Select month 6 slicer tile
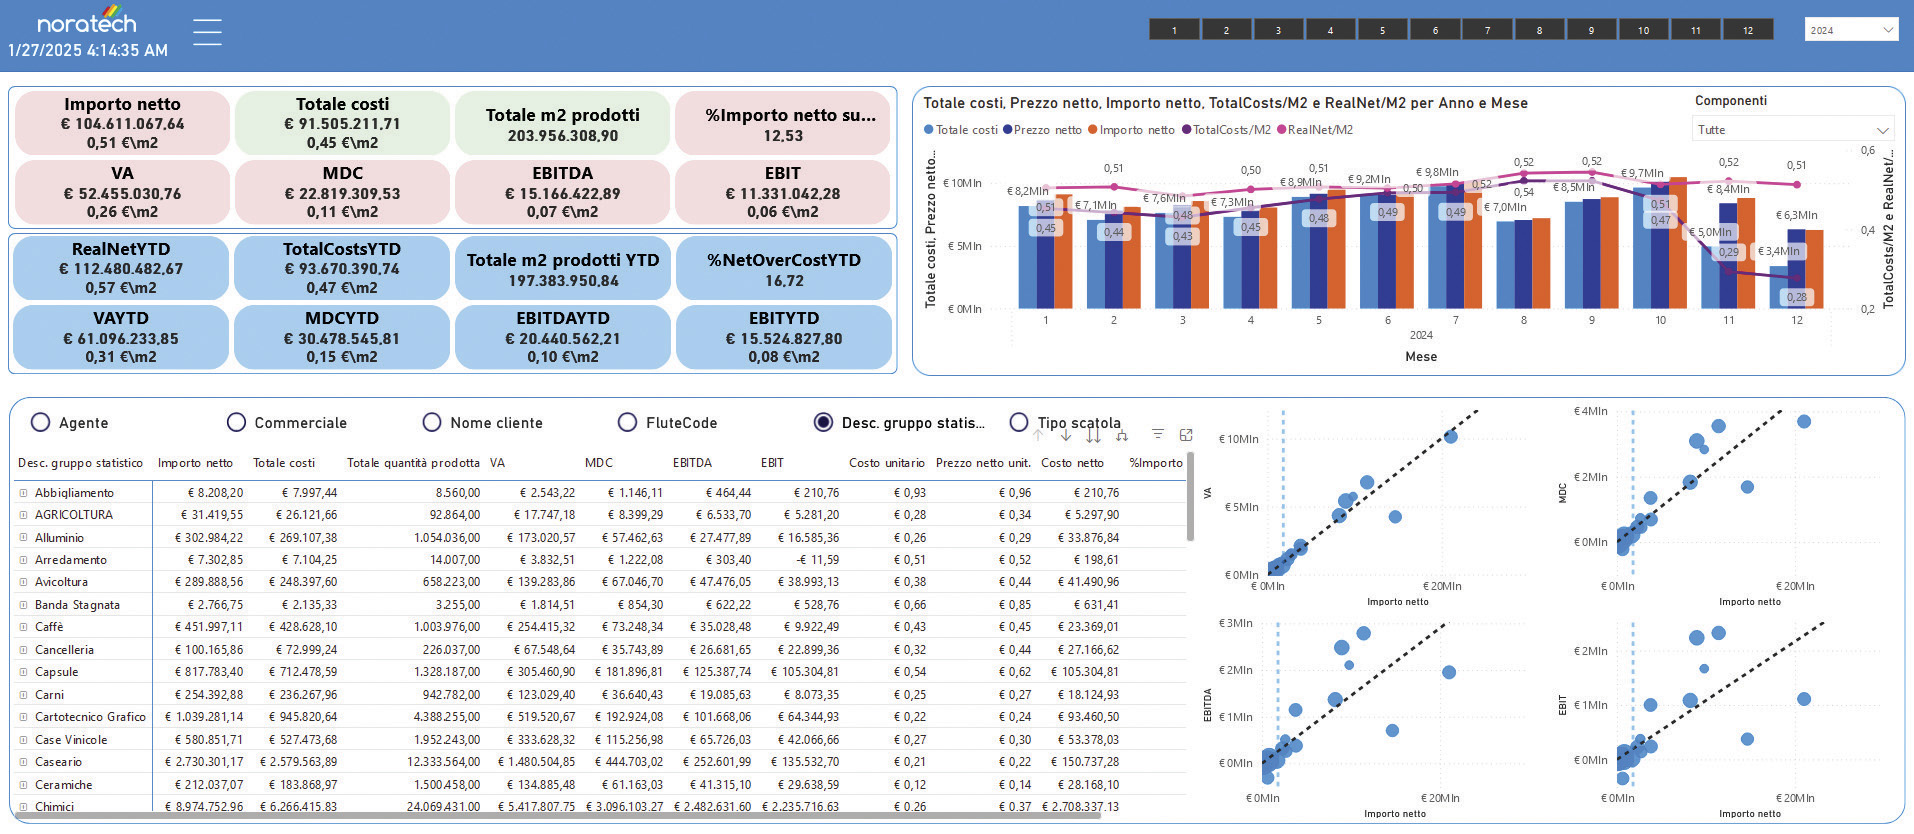 coord(1435,30)
